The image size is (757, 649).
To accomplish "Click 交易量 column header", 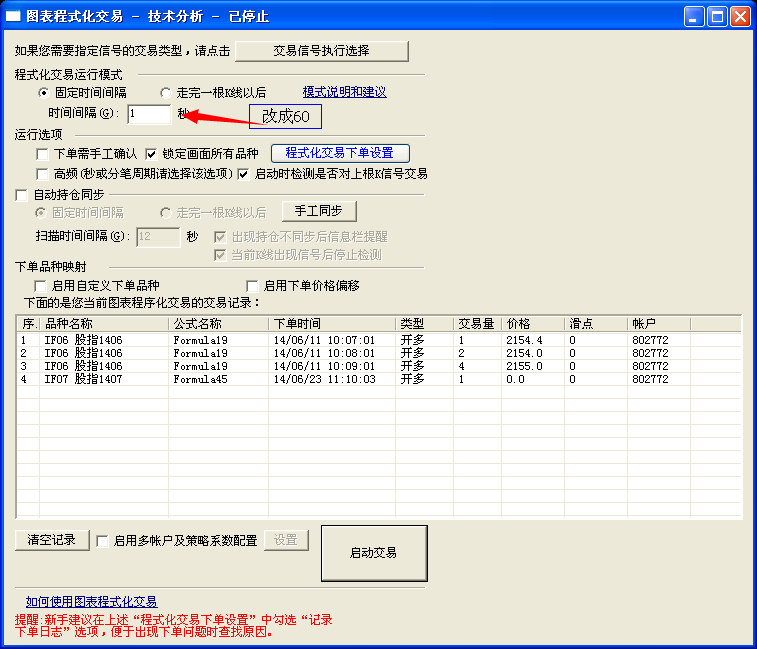I will pos(477,324).
